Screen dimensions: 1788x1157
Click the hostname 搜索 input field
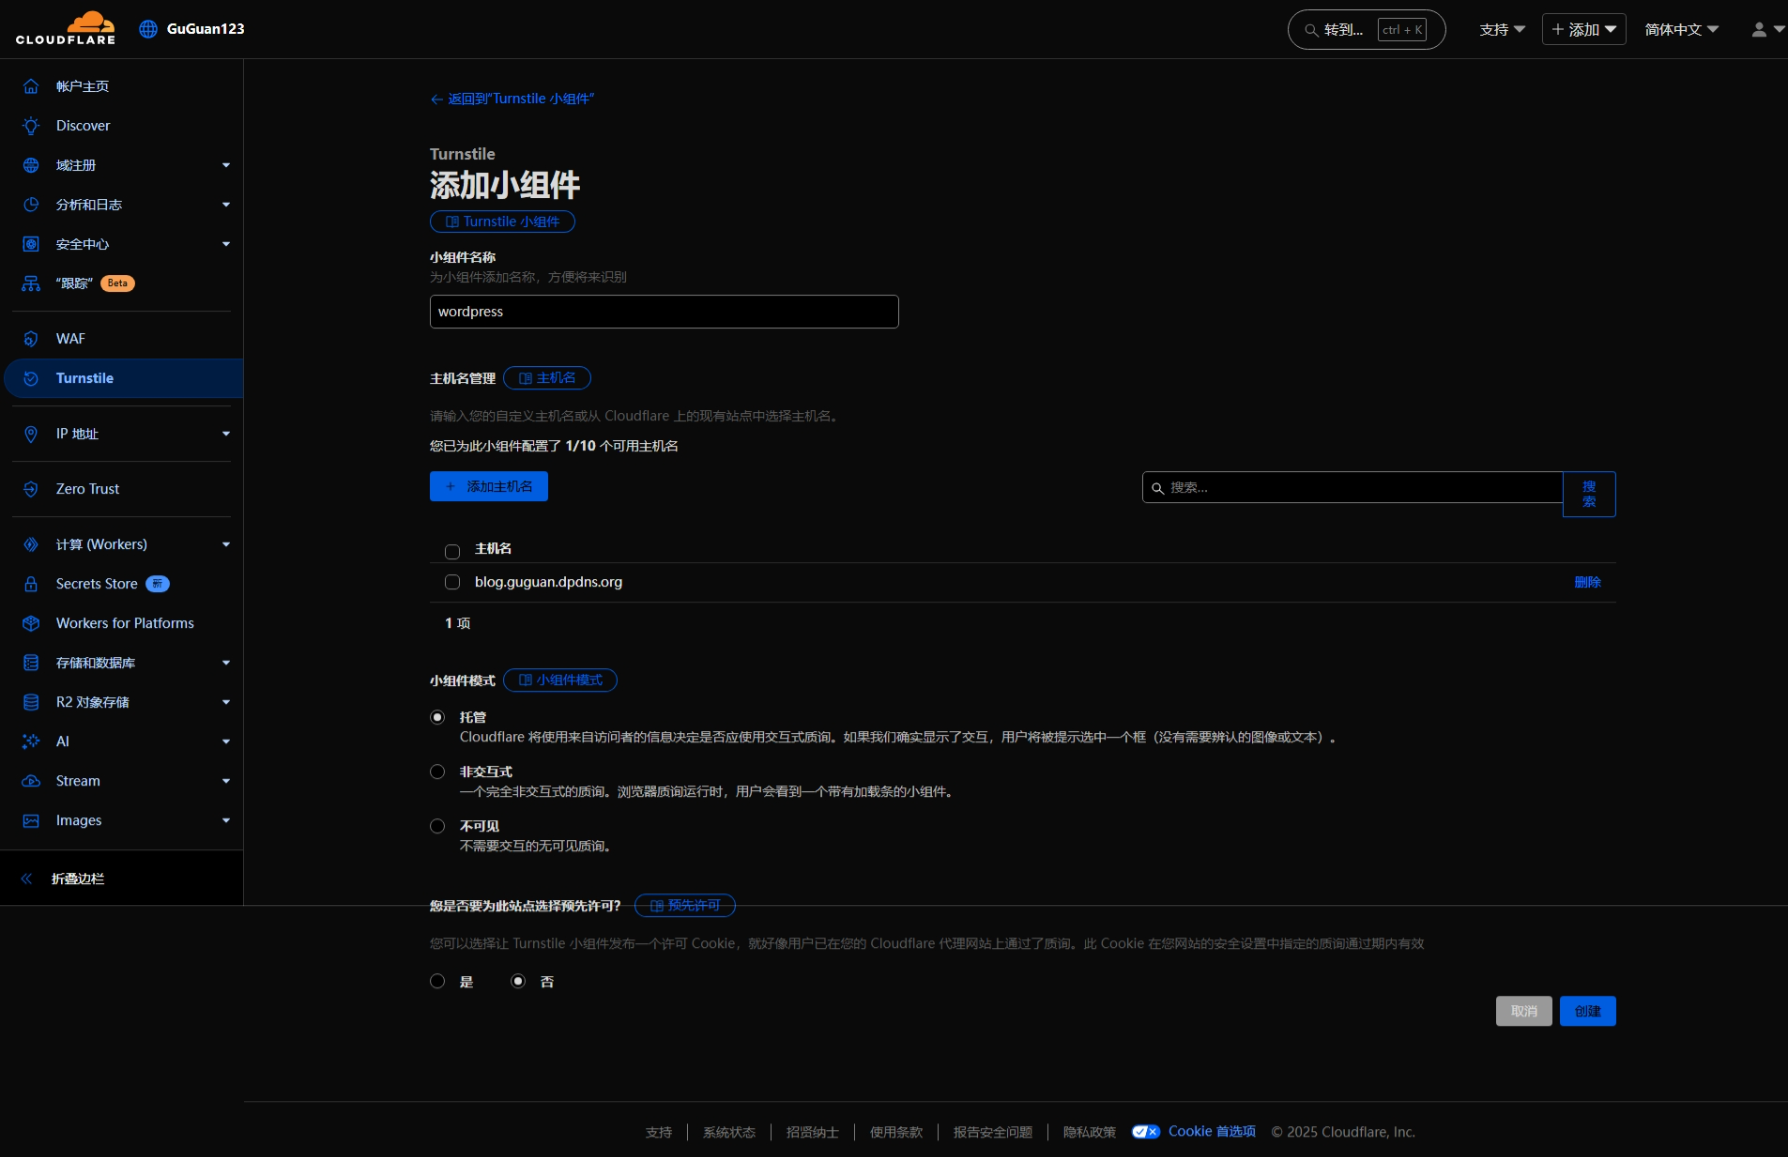pyautogui.click(x=1352, y=487)
